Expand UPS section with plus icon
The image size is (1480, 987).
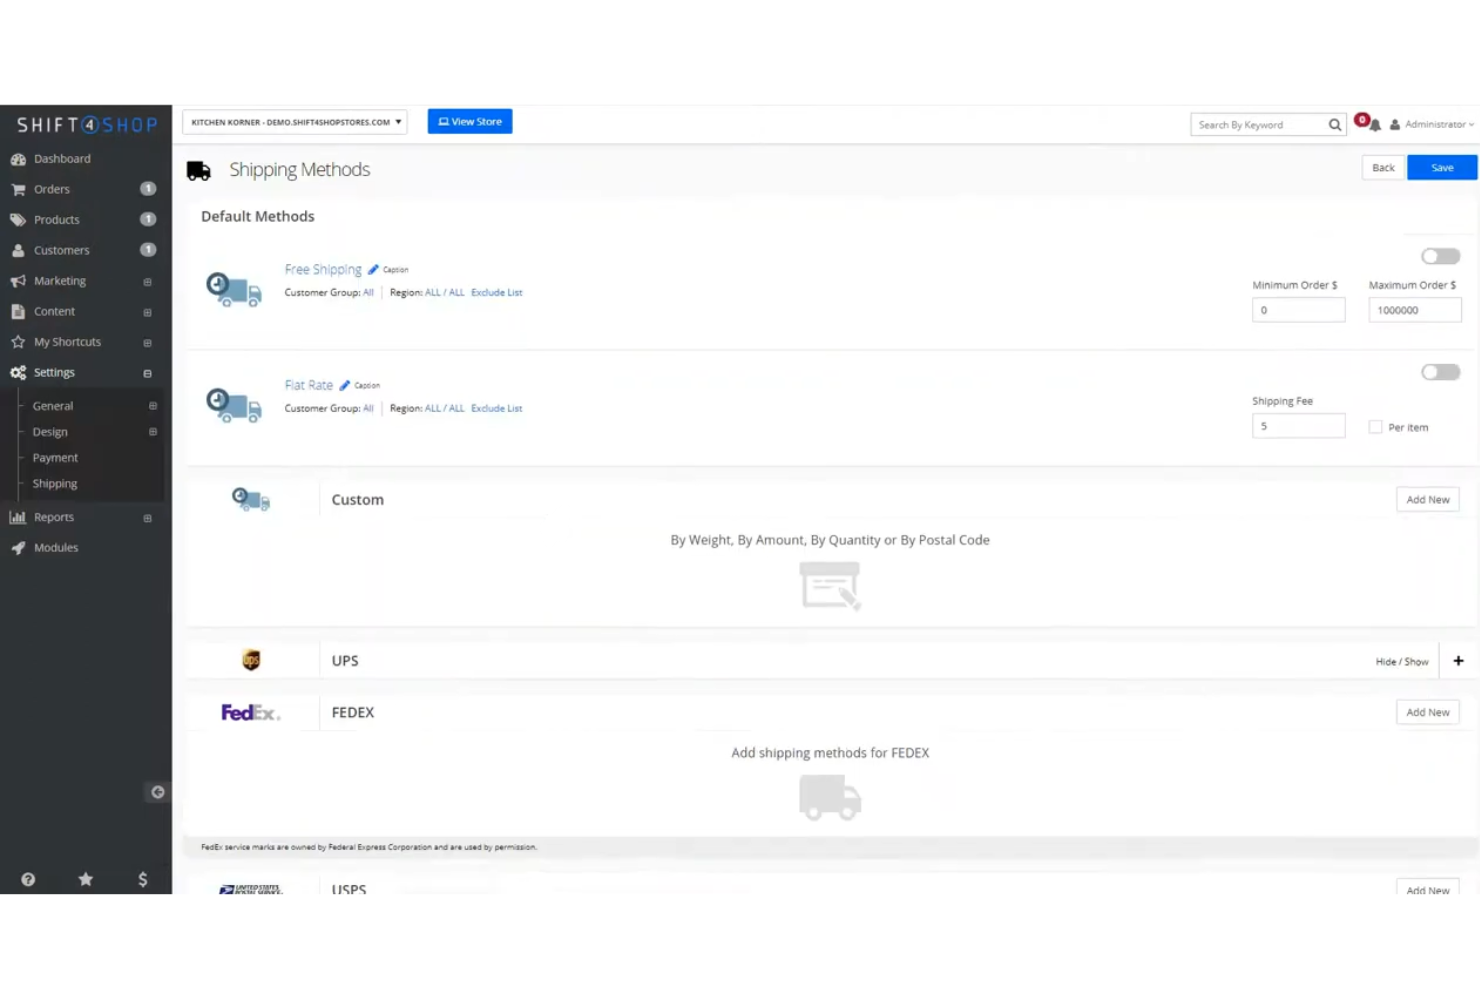tap(1458, 661)
